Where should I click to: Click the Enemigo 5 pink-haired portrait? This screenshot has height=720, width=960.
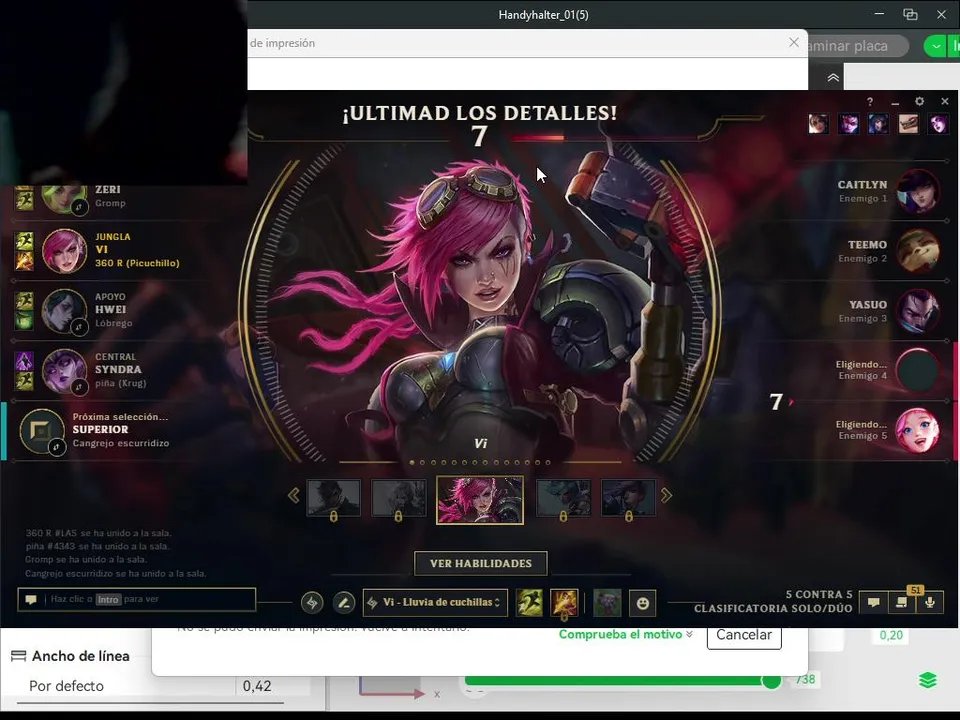click(918, 430)
